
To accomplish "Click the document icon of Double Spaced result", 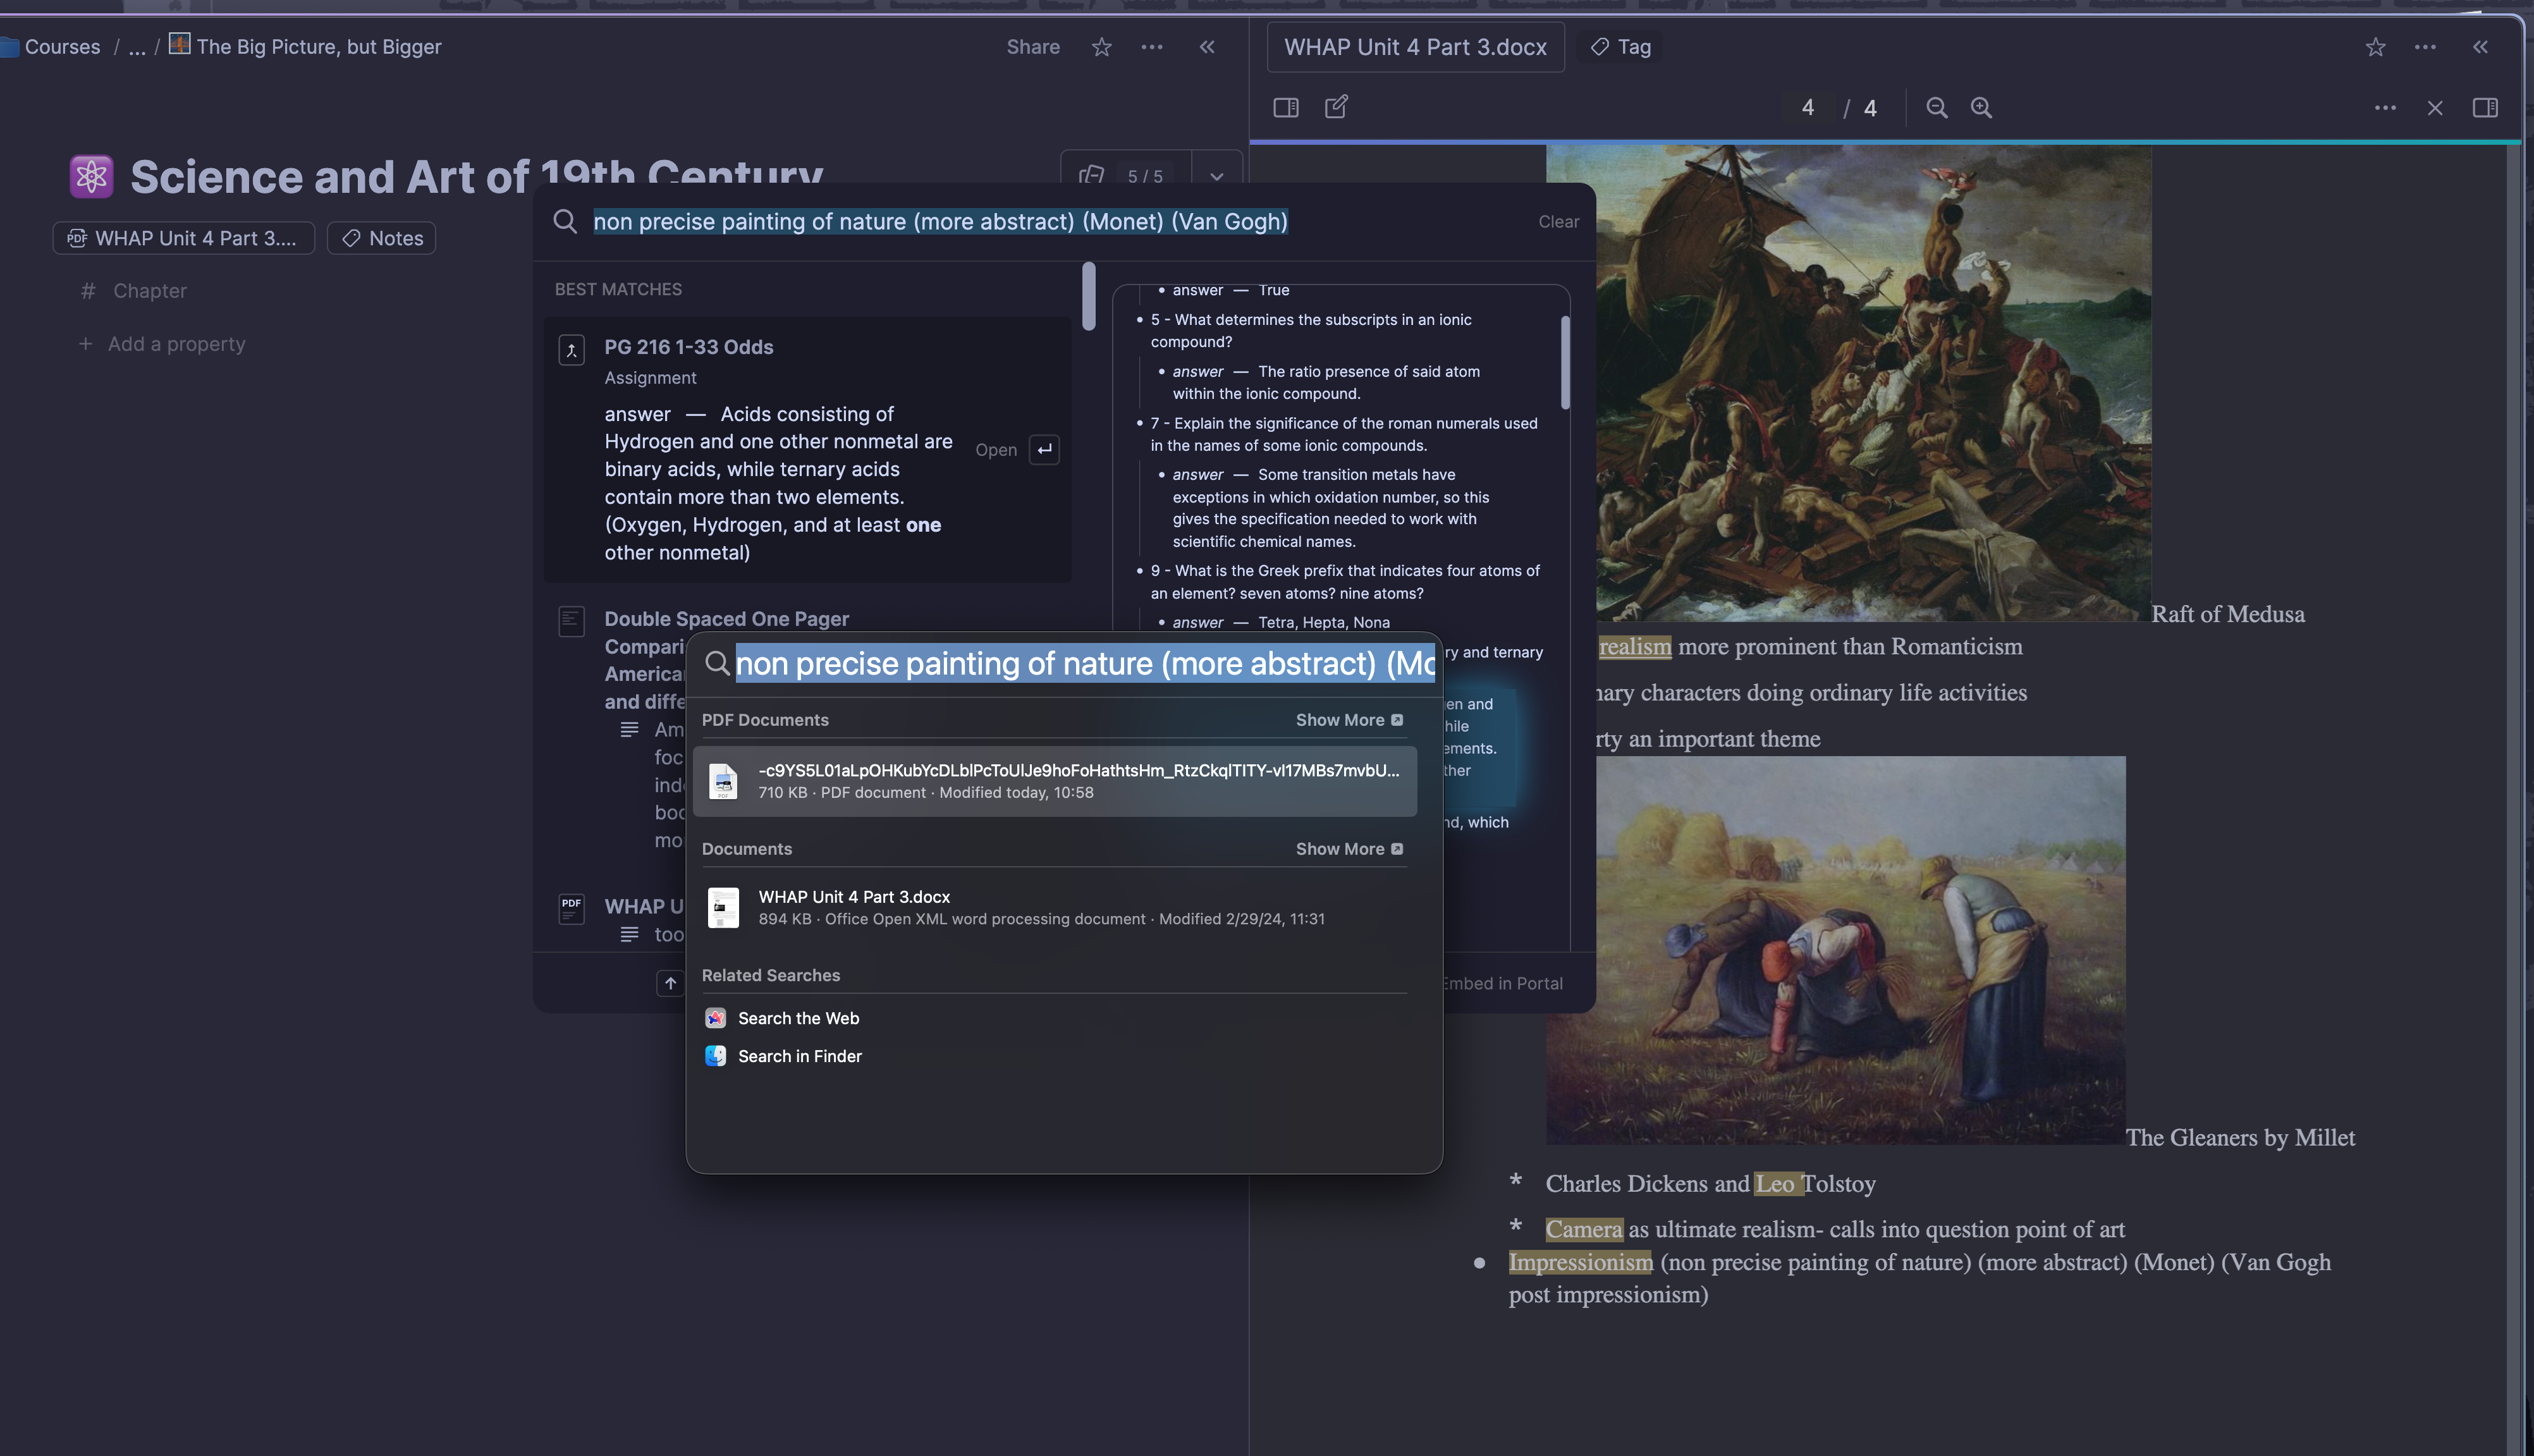I will tap(571, 621).
